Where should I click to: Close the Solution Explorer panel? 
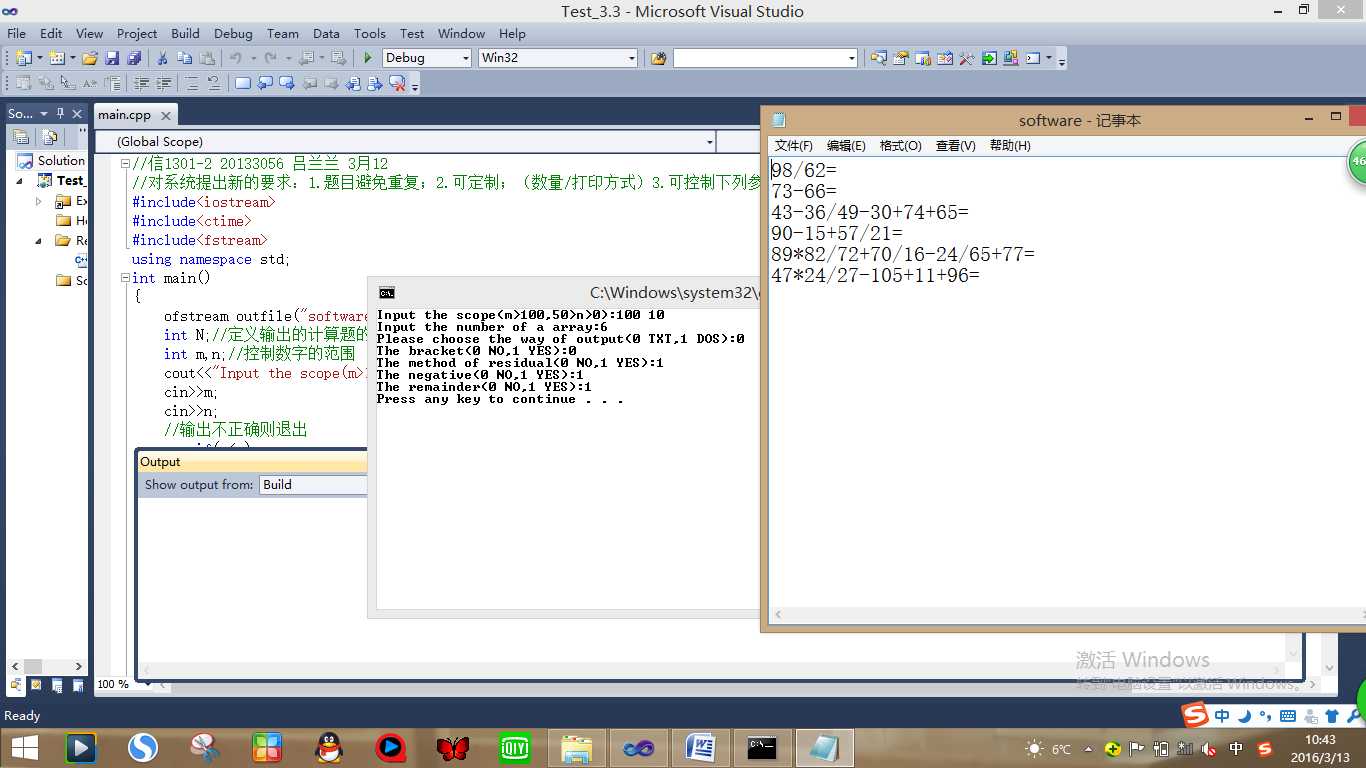77,114
